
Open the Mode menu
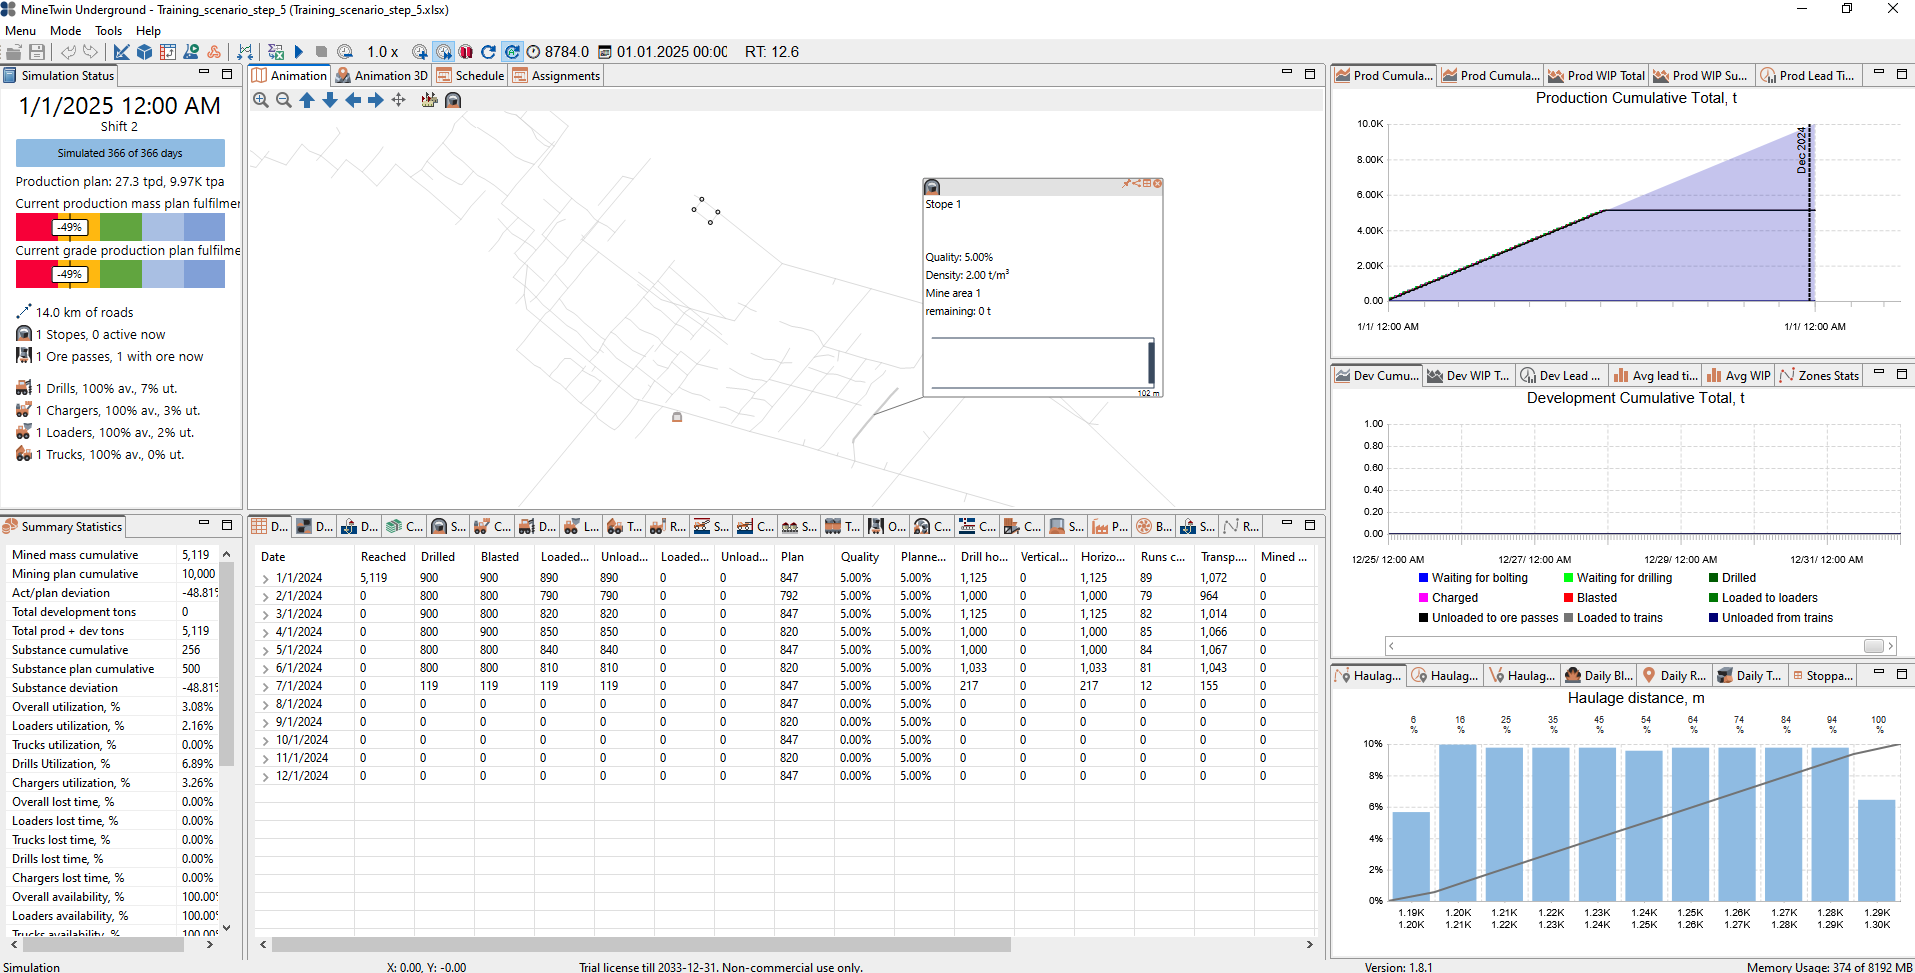(66, 31)
